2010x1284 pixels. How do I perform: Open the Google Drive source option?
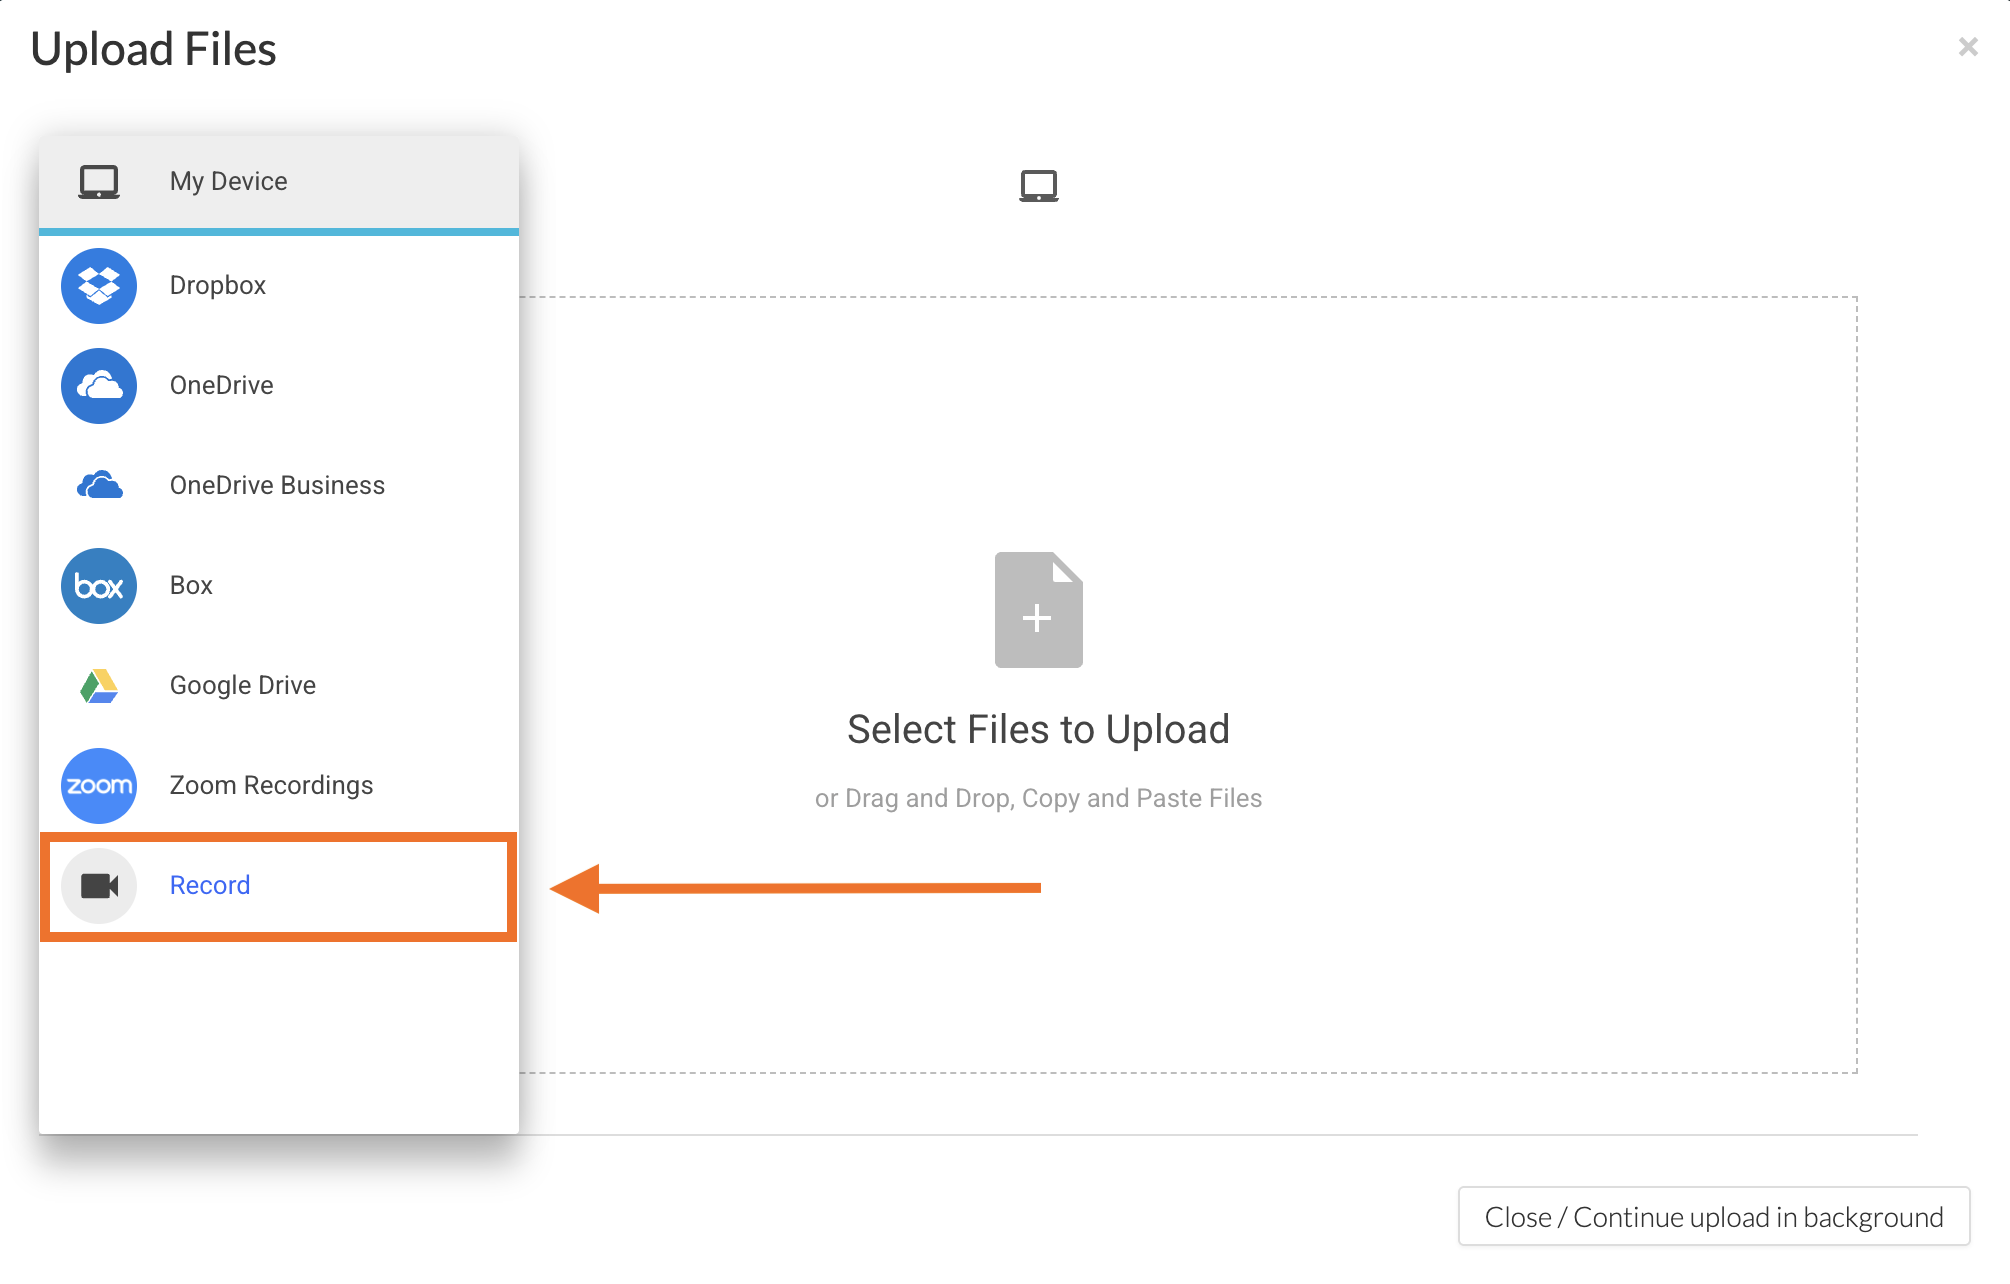pyautogui.click(x=243, y=685)
